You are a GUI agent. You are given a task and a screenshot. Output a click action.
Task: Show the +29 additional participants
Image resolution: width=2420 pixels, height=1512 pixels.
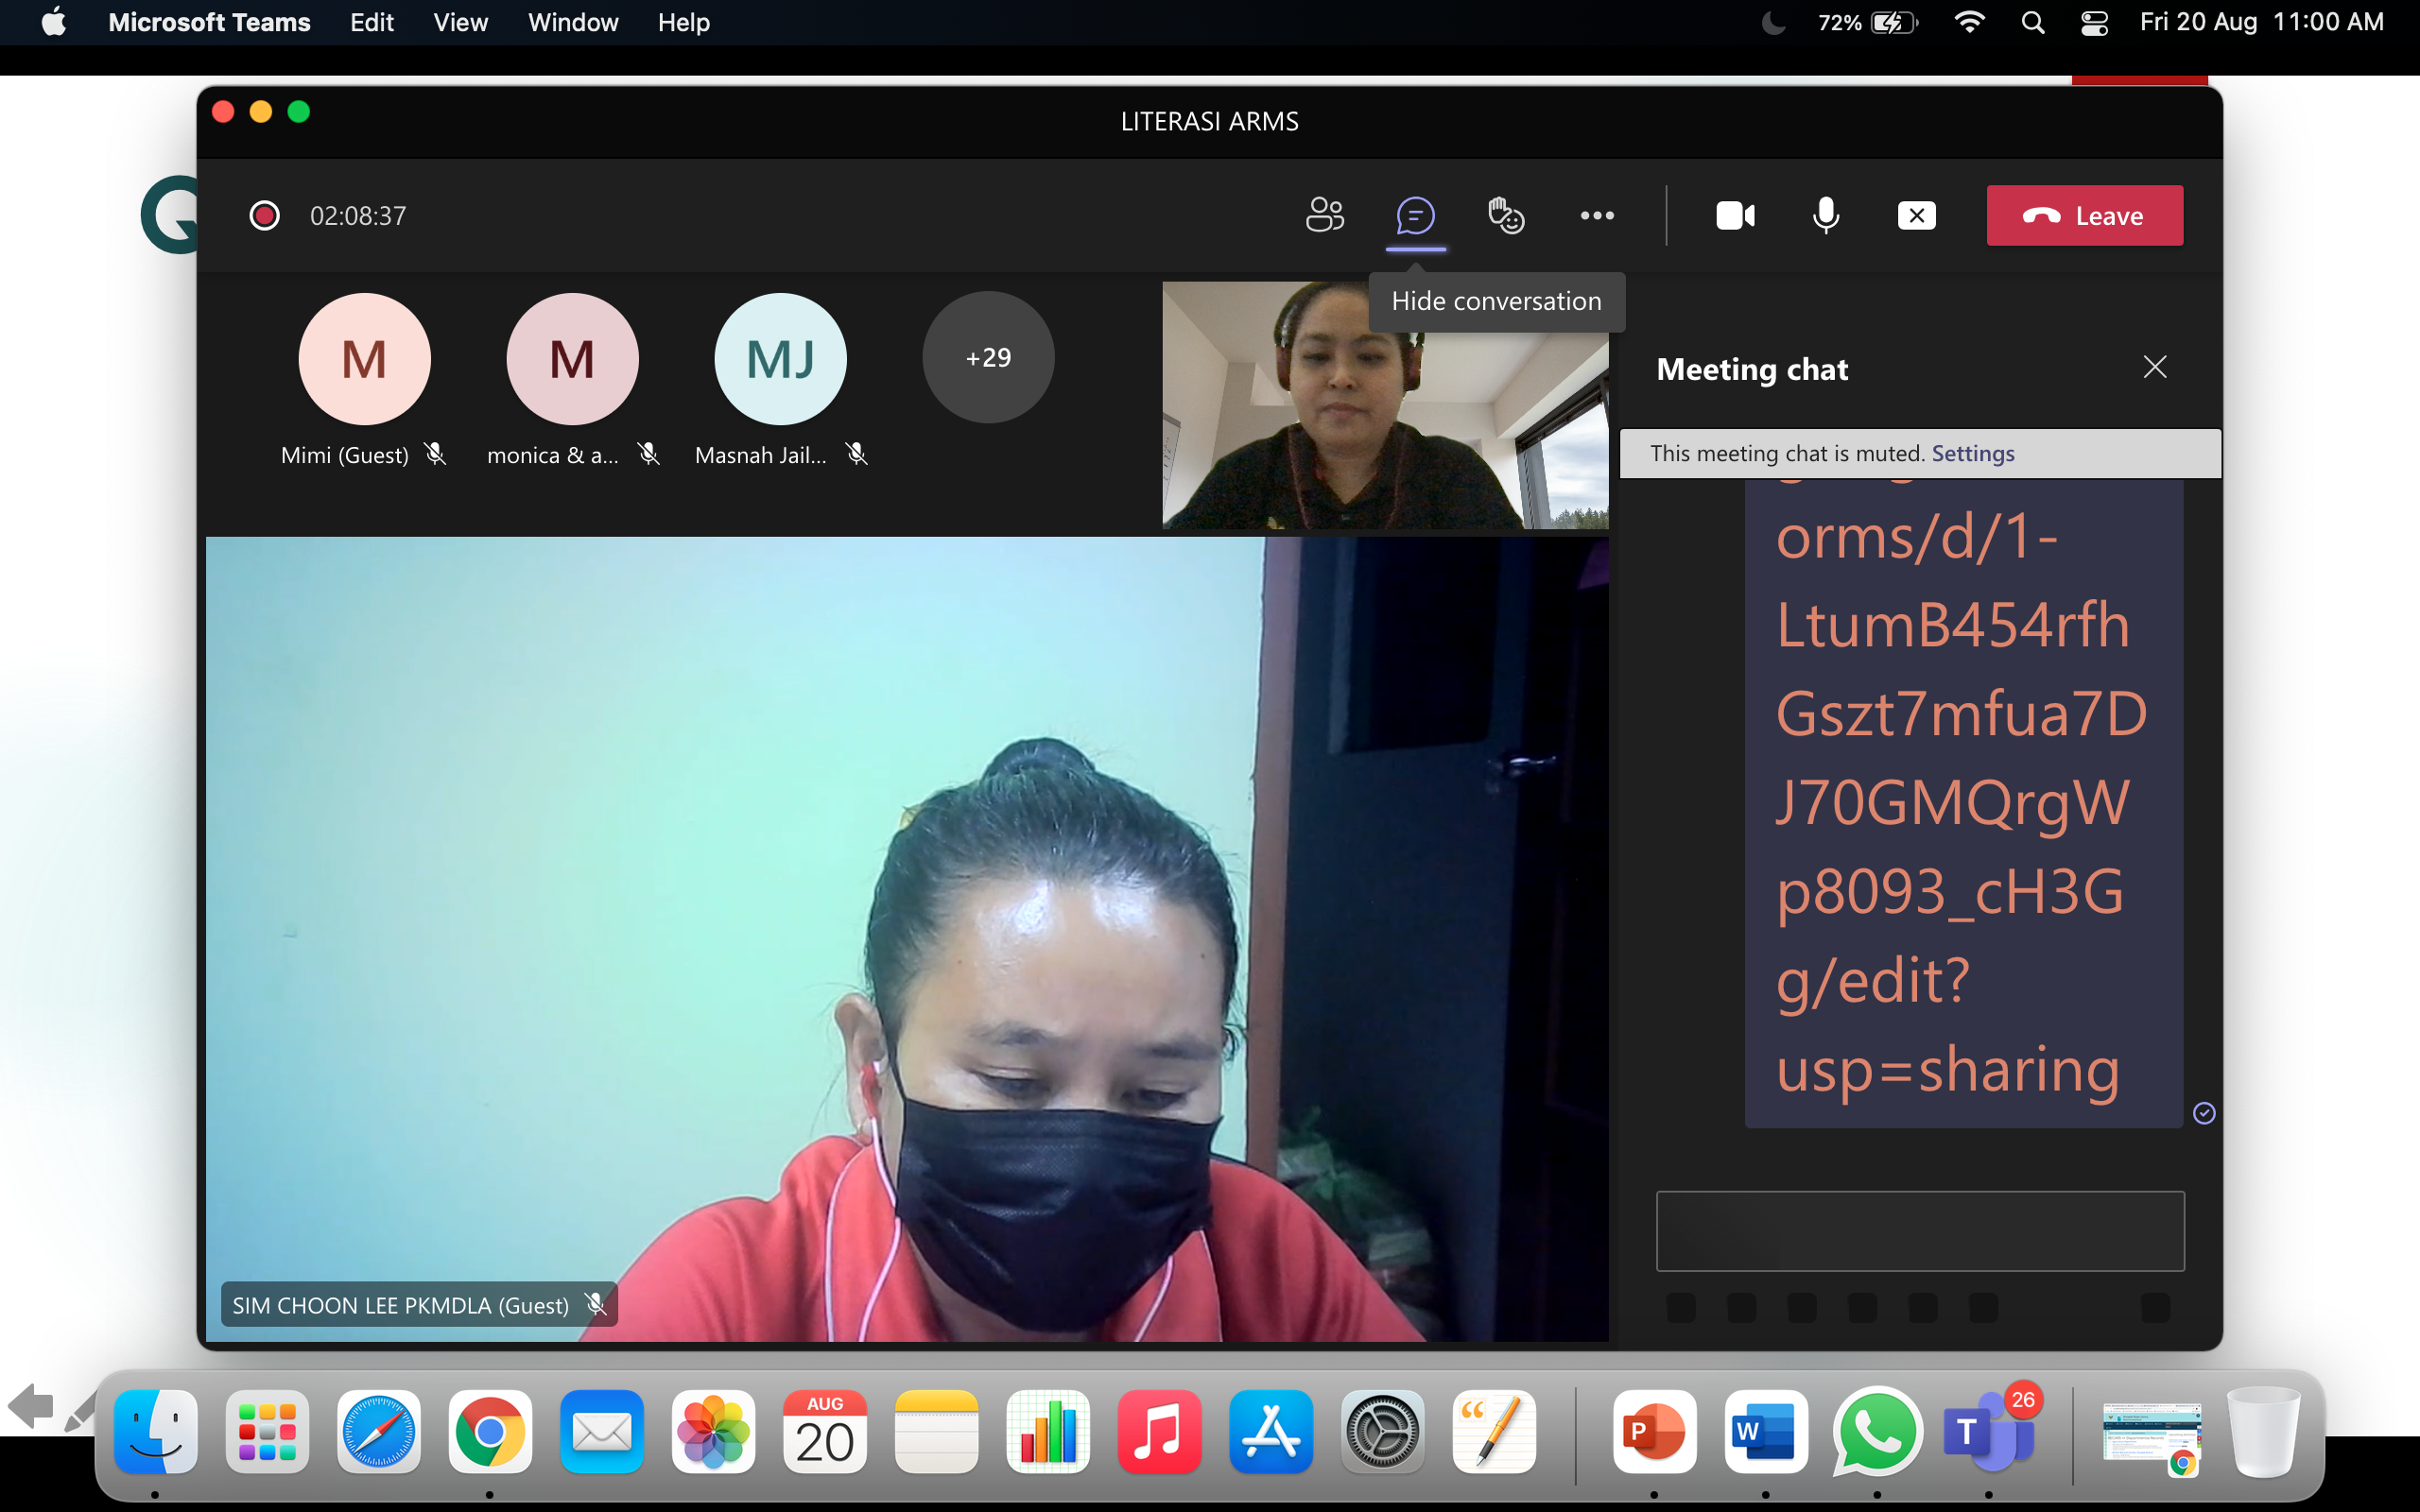pyautogui.click(x=988, y=357)
